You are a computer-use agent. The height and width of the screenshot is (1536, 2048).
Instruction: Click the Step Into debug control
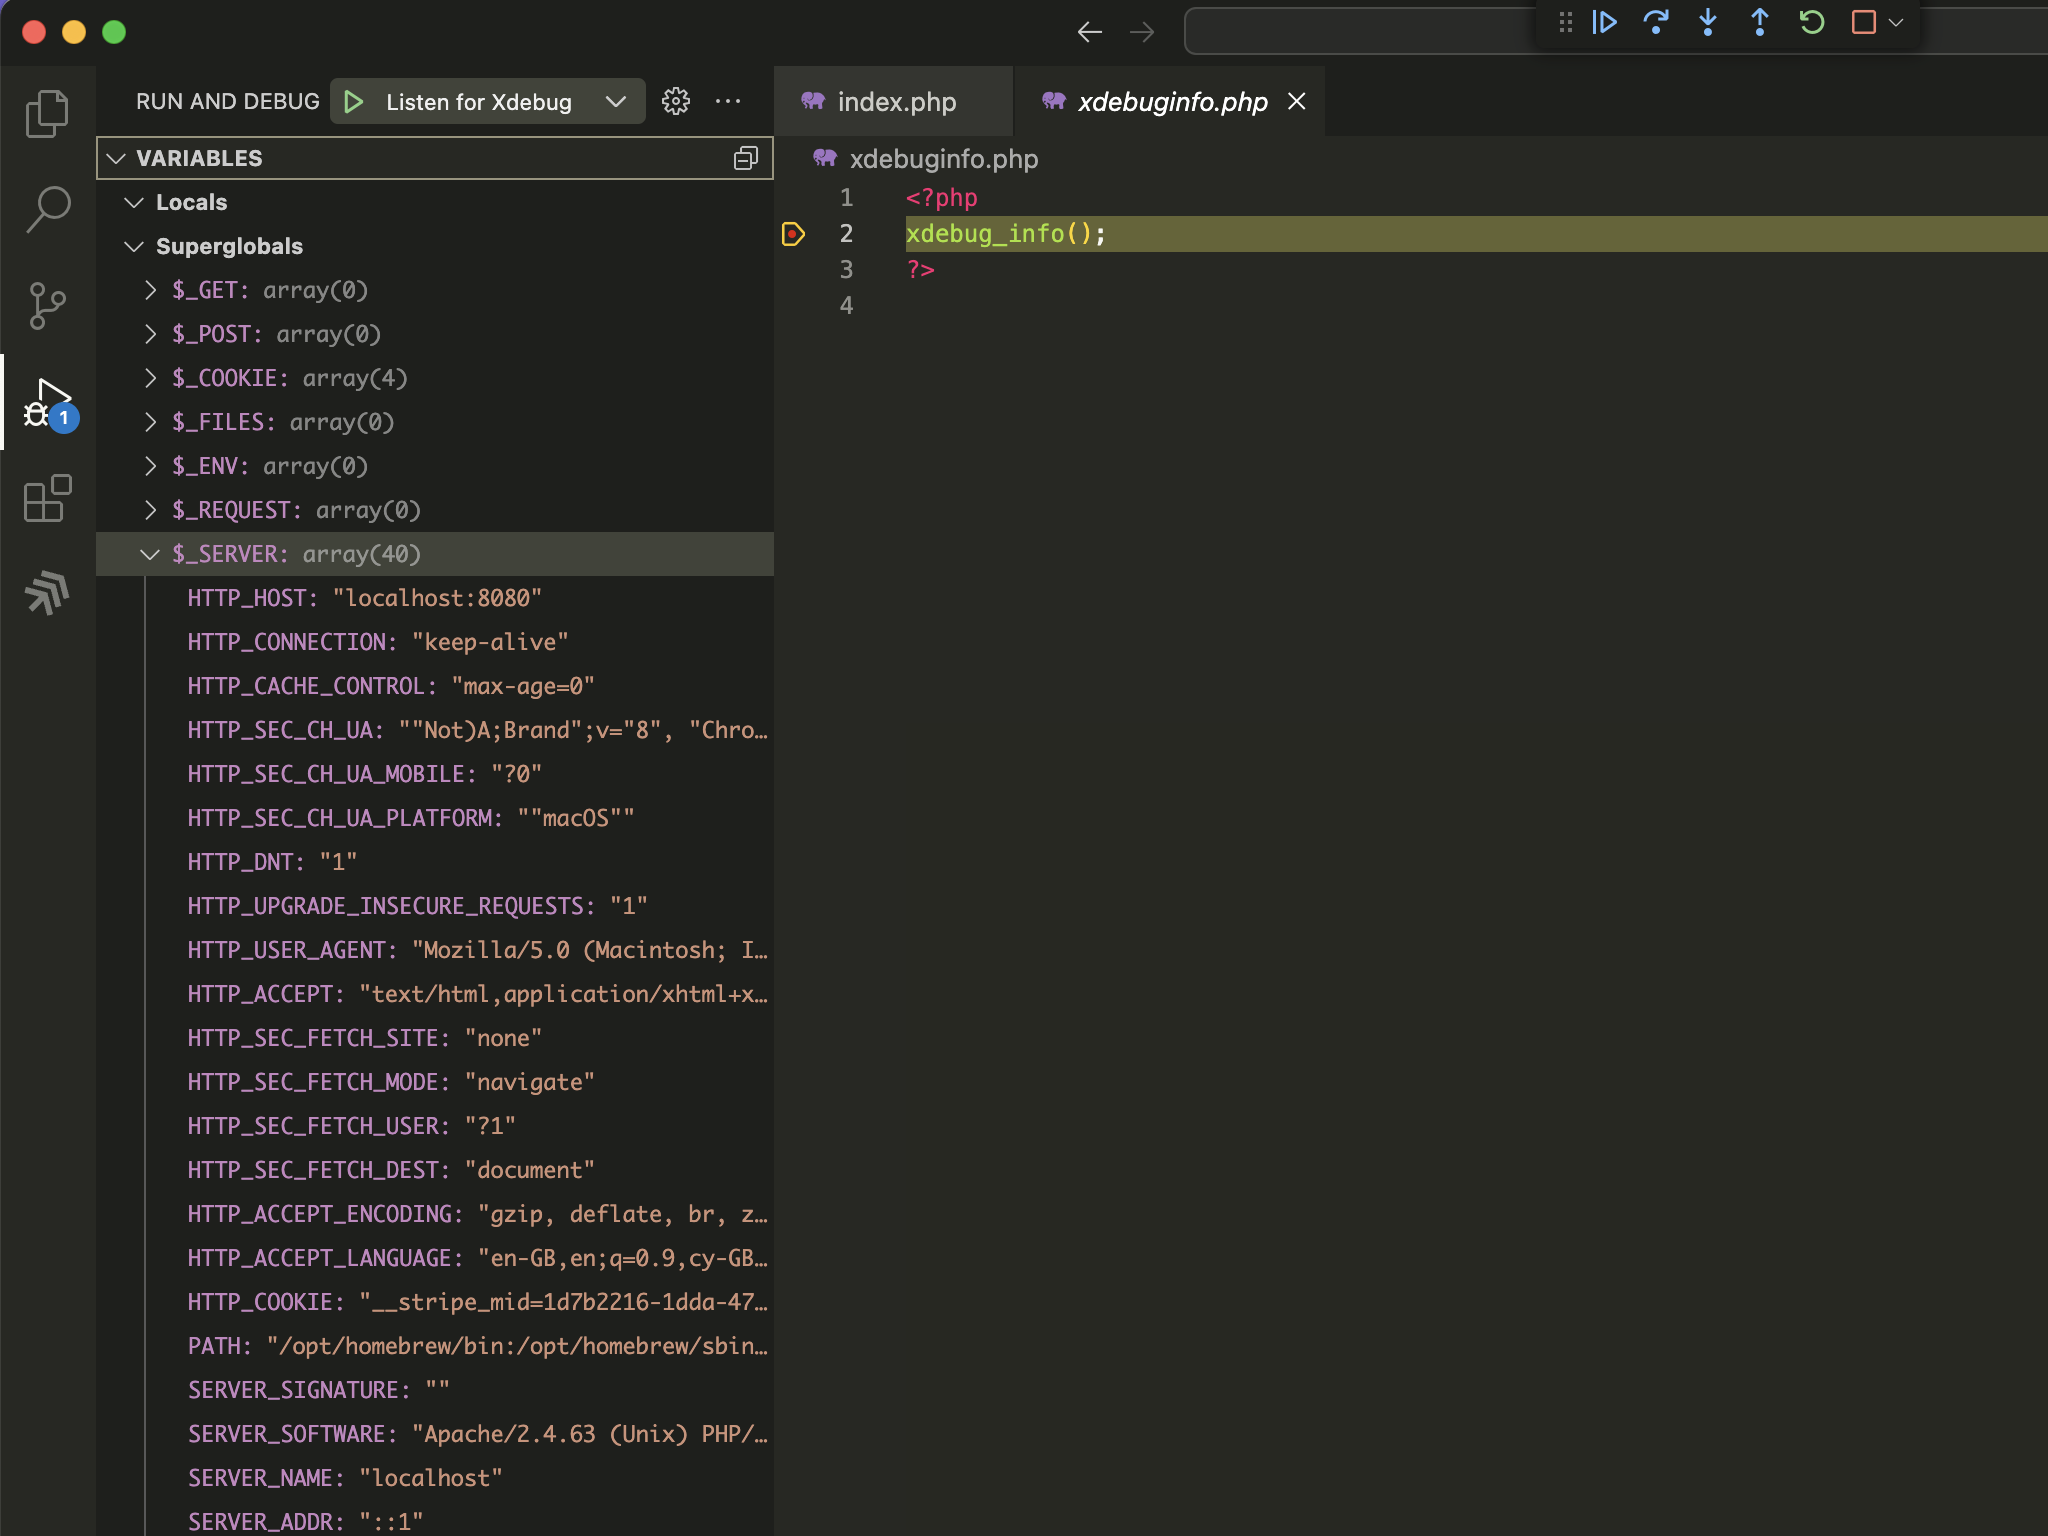(x=1709, y=22)
